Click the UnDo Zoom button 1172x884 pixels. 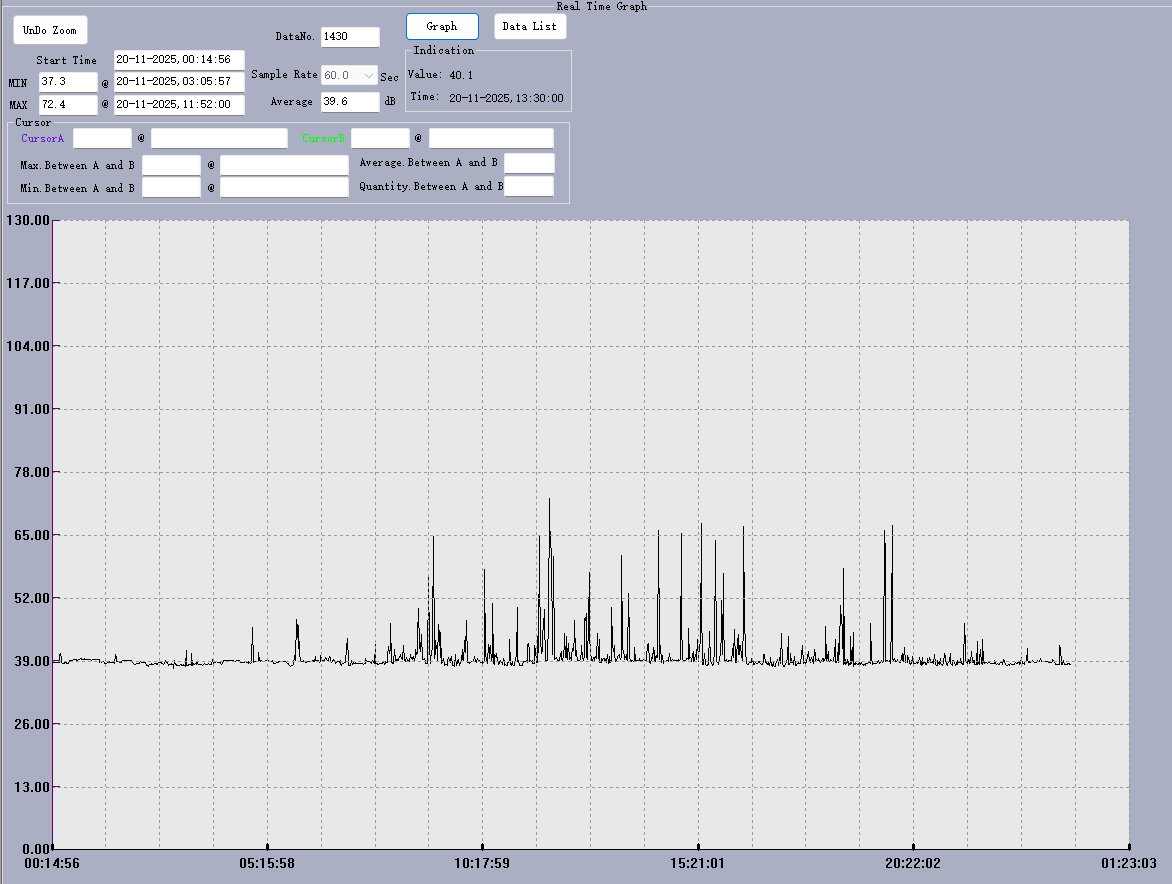click(x=50, y=30)
